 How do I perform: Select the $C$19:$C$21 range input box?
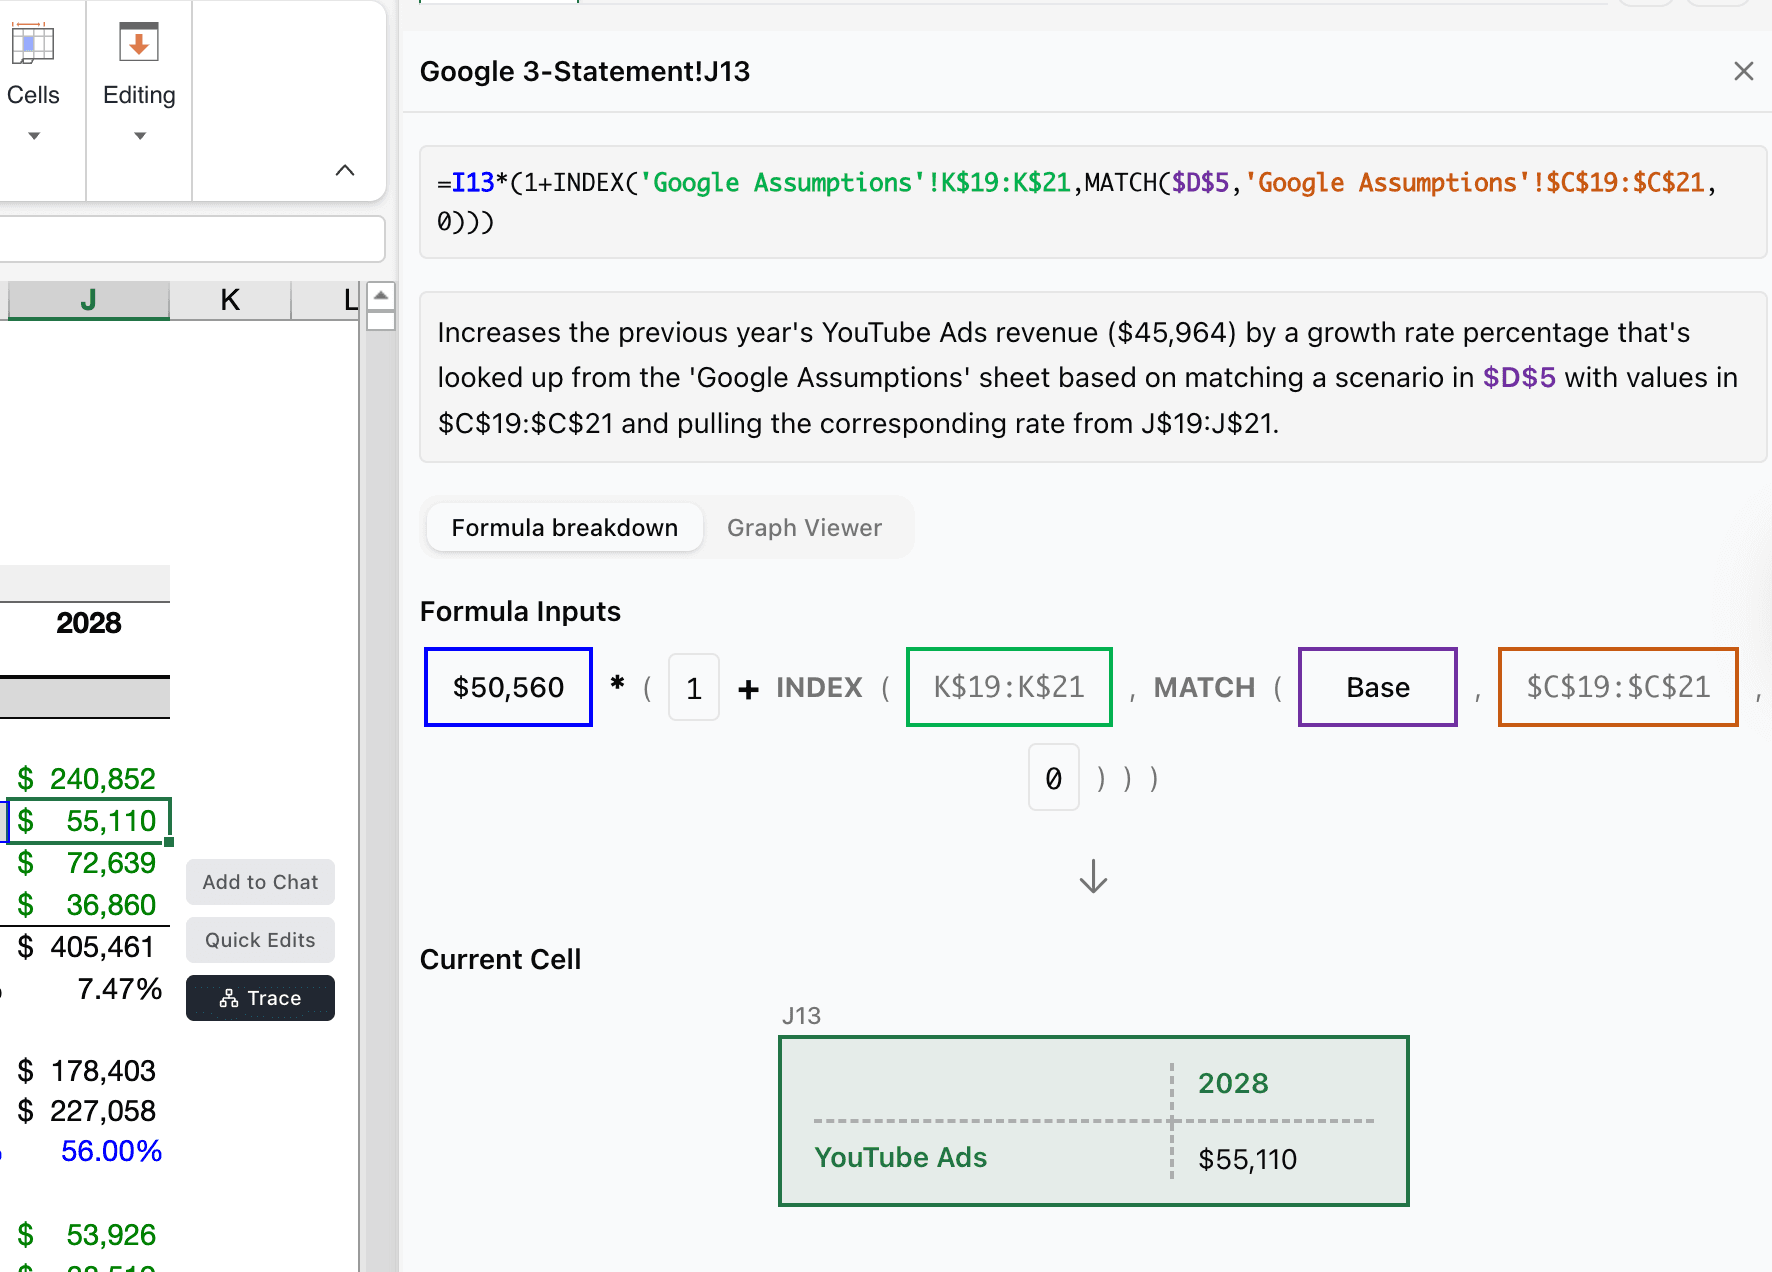[x=1618, y=687]
